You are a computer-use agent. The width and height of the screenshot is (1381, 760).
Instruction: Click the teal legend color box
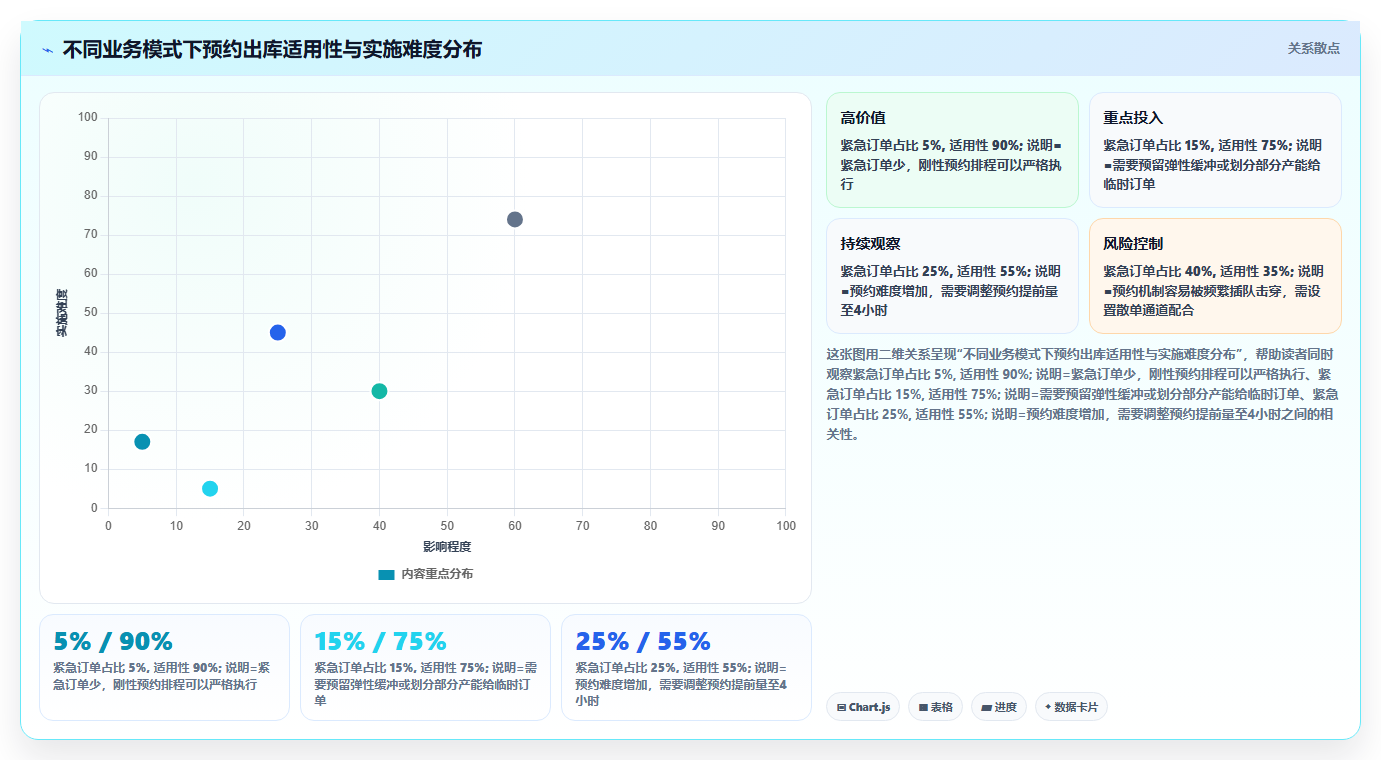click(386, 575)
